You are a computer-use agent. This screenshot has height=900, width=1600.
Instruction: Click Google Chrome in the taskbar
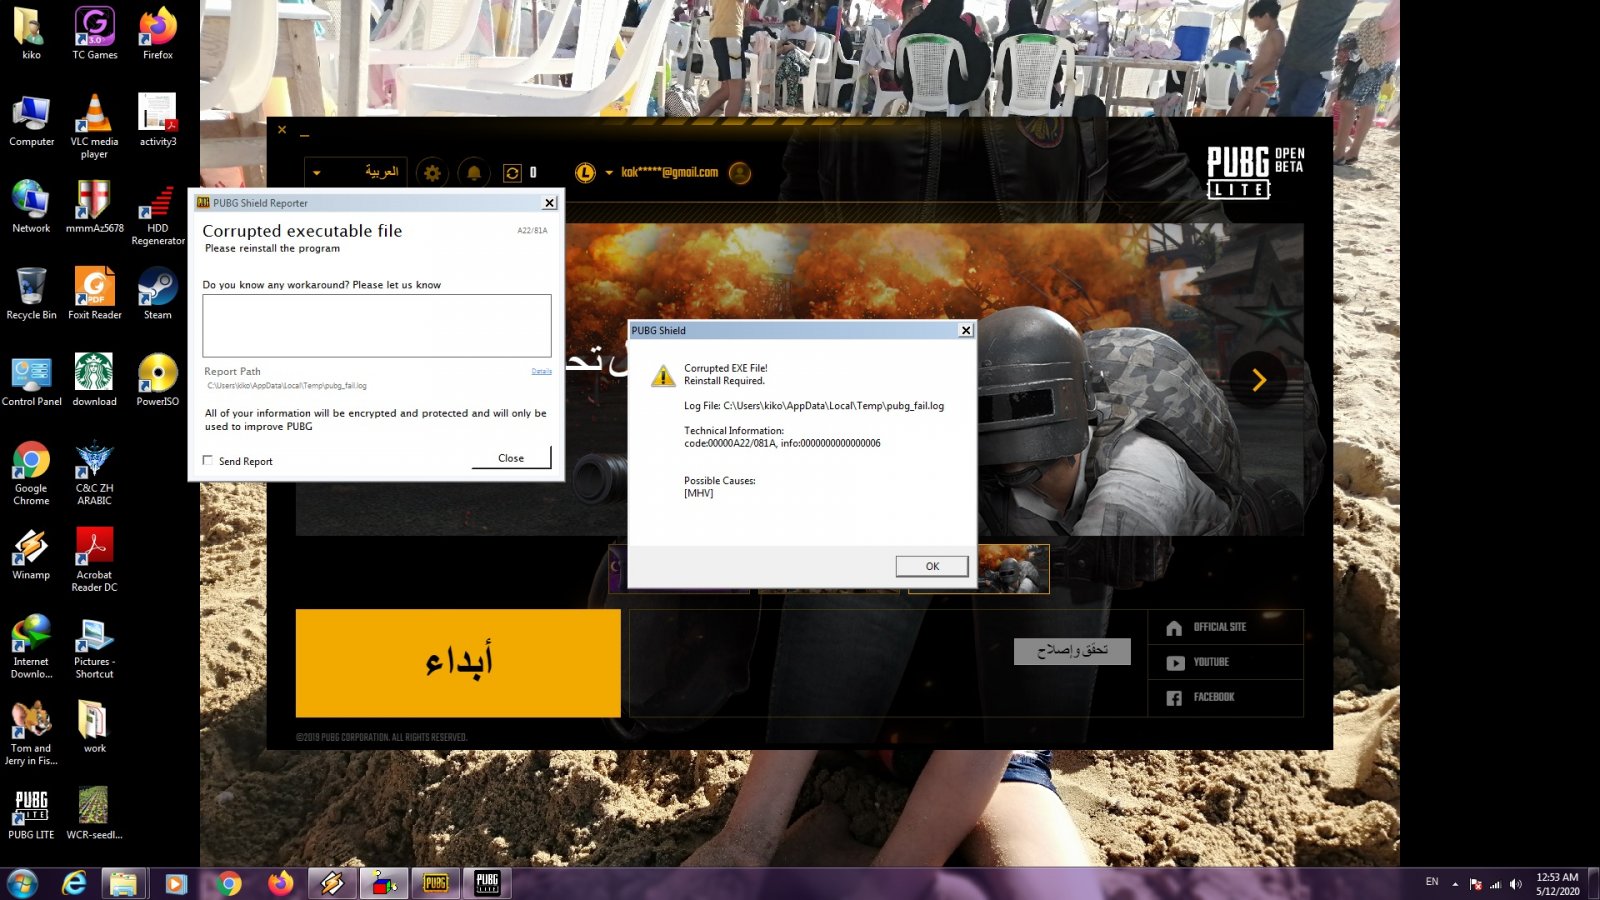tap(229, 883)
